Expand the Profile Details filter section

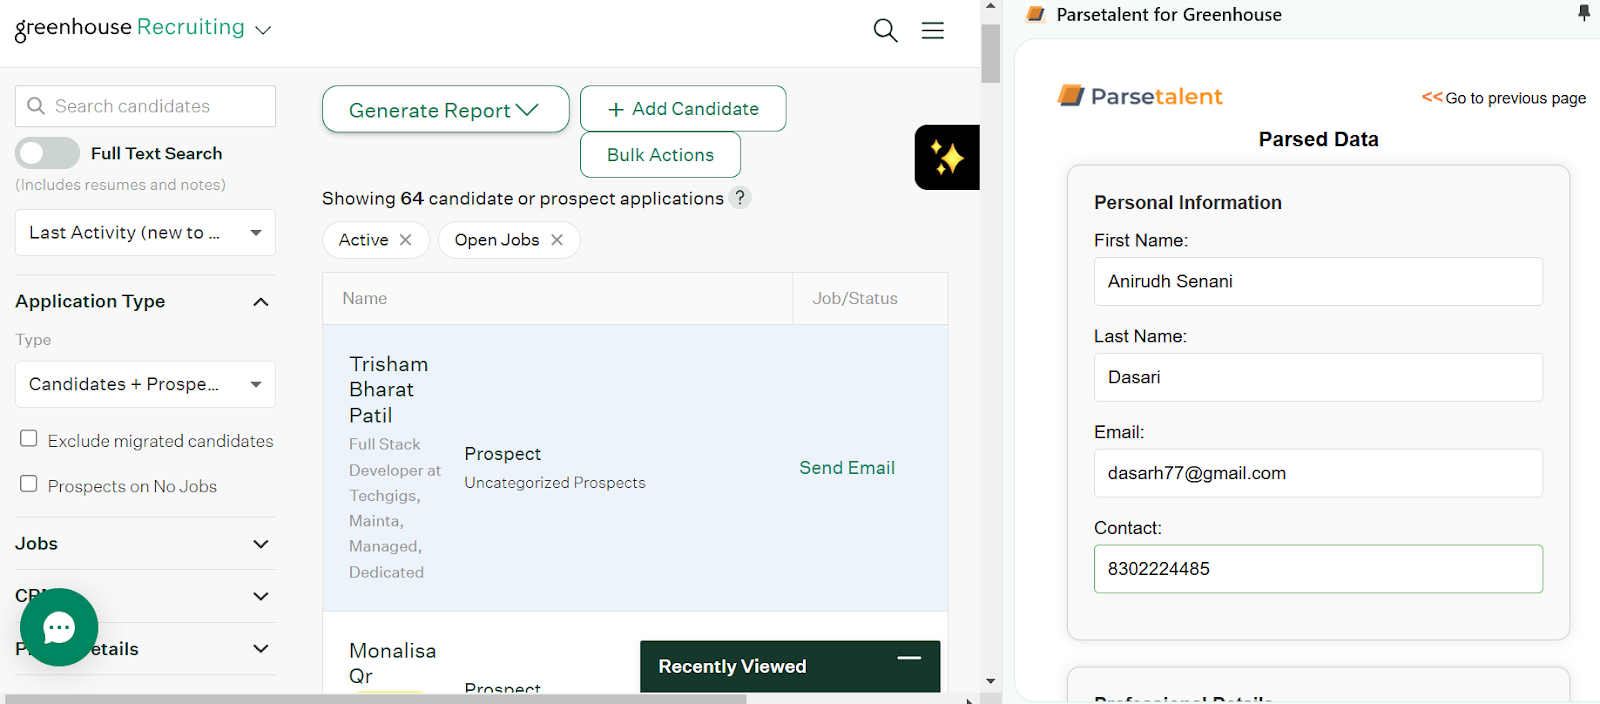(261, 648)
